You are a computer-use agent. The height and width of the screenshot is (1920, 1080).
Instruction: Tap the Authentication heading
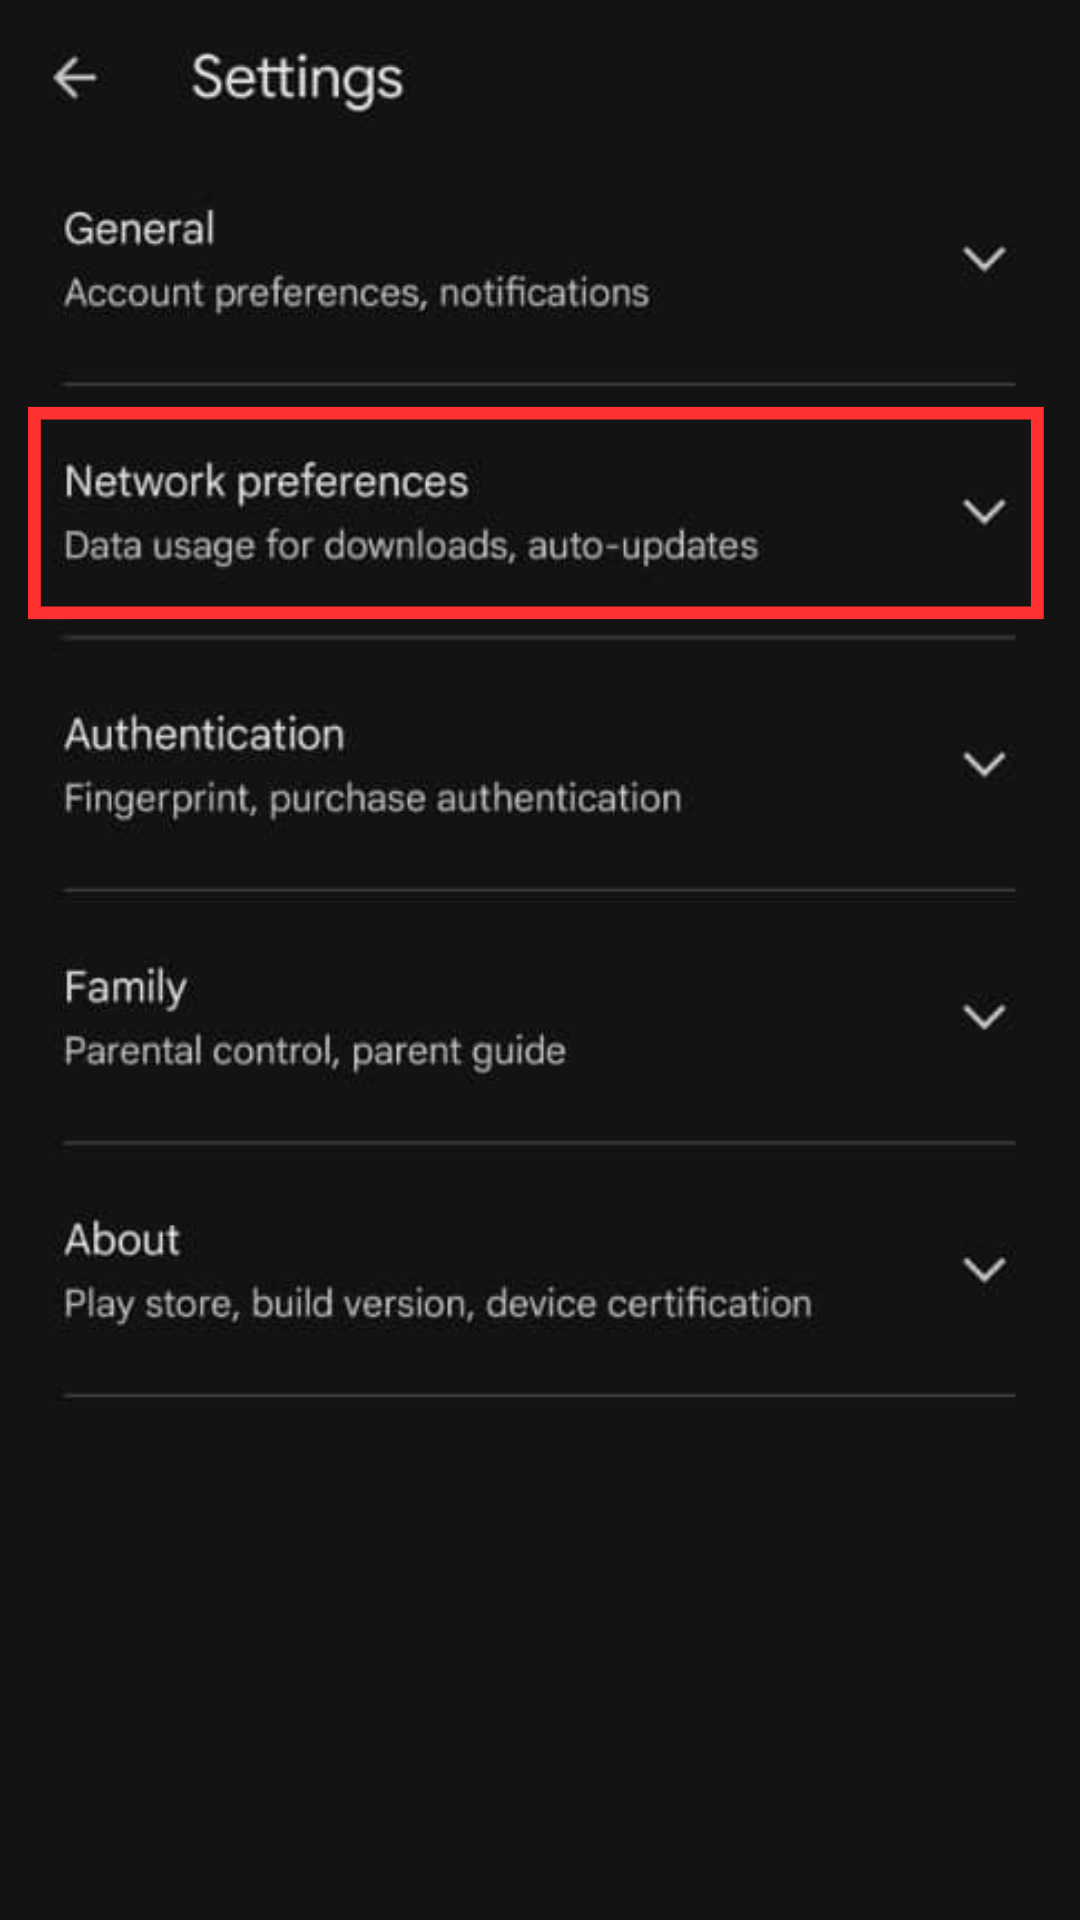click(204, 735)
